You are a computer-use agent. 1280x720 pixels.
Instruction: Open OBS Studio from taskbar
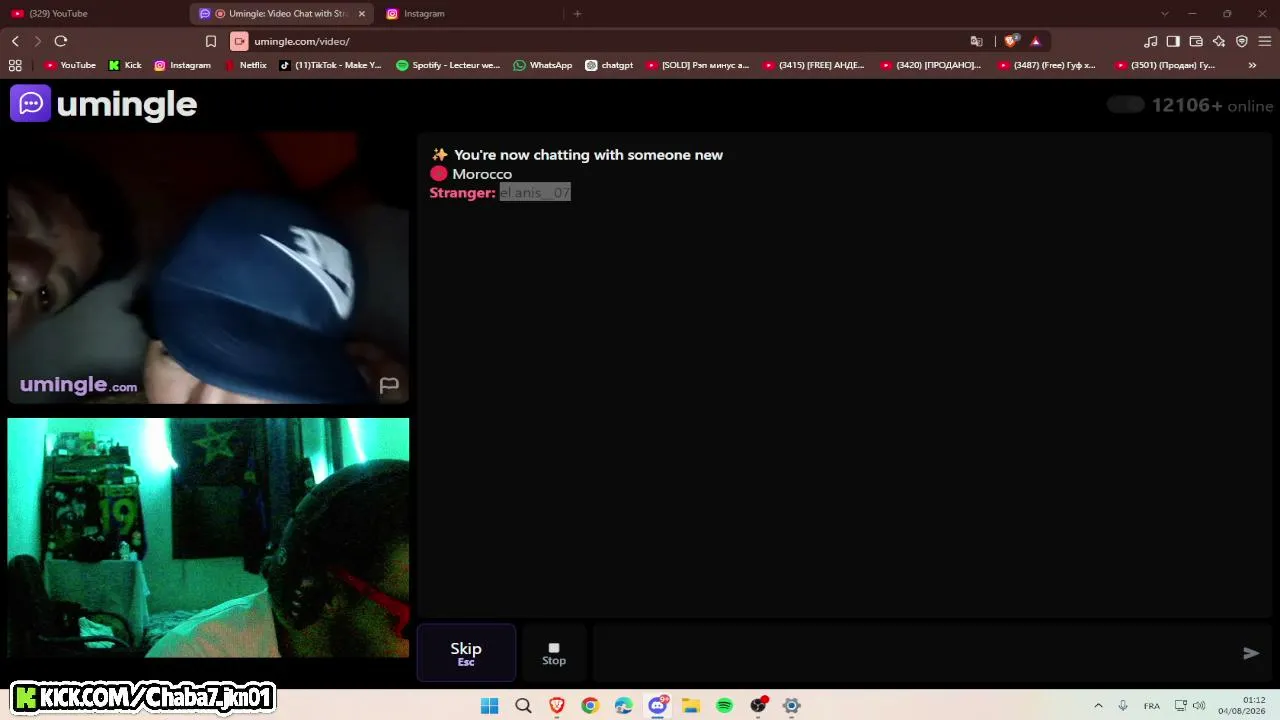coord(758,706)
